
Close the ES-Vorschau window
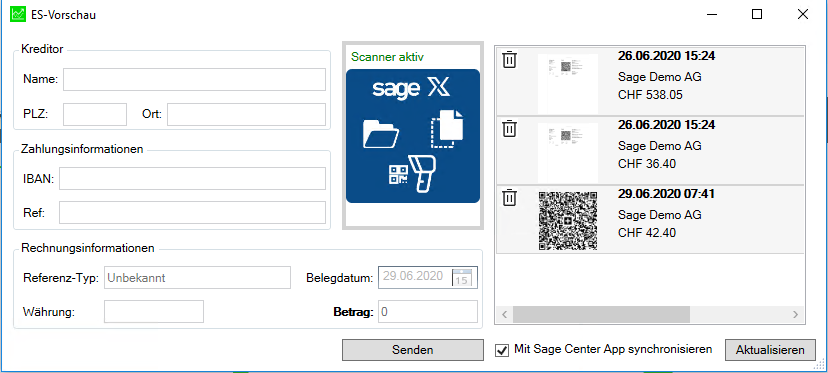(x=803, y=14)
